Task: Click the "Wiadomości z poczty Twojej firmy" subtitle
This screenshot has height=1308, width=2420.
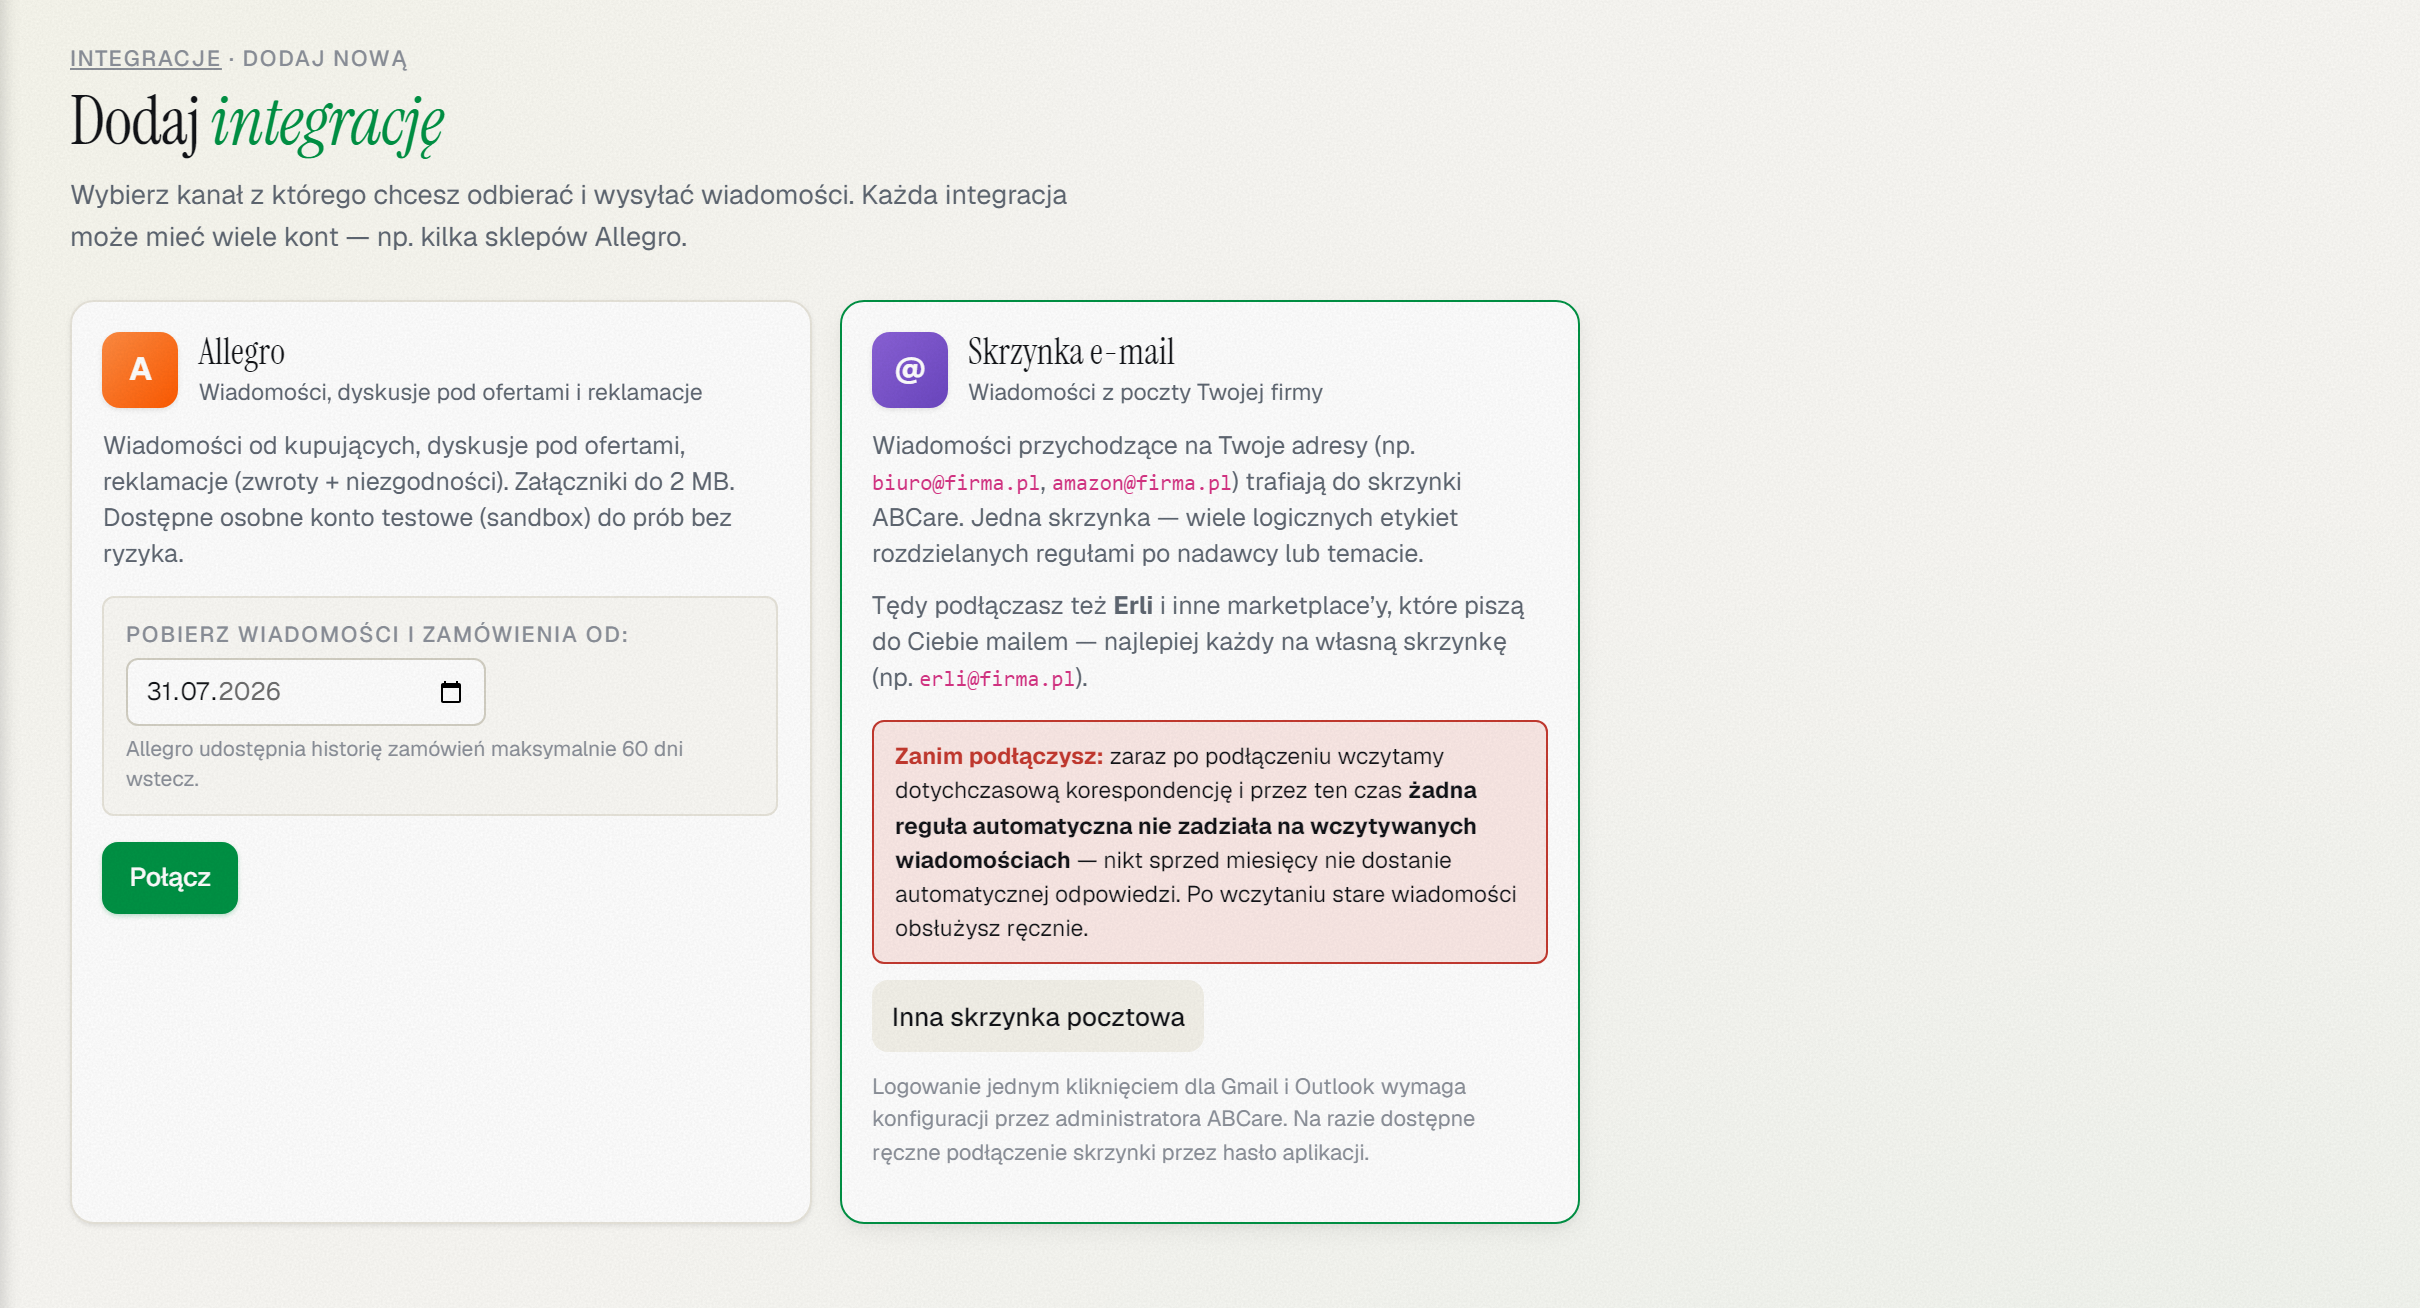Action: (x=1145, y=393)
